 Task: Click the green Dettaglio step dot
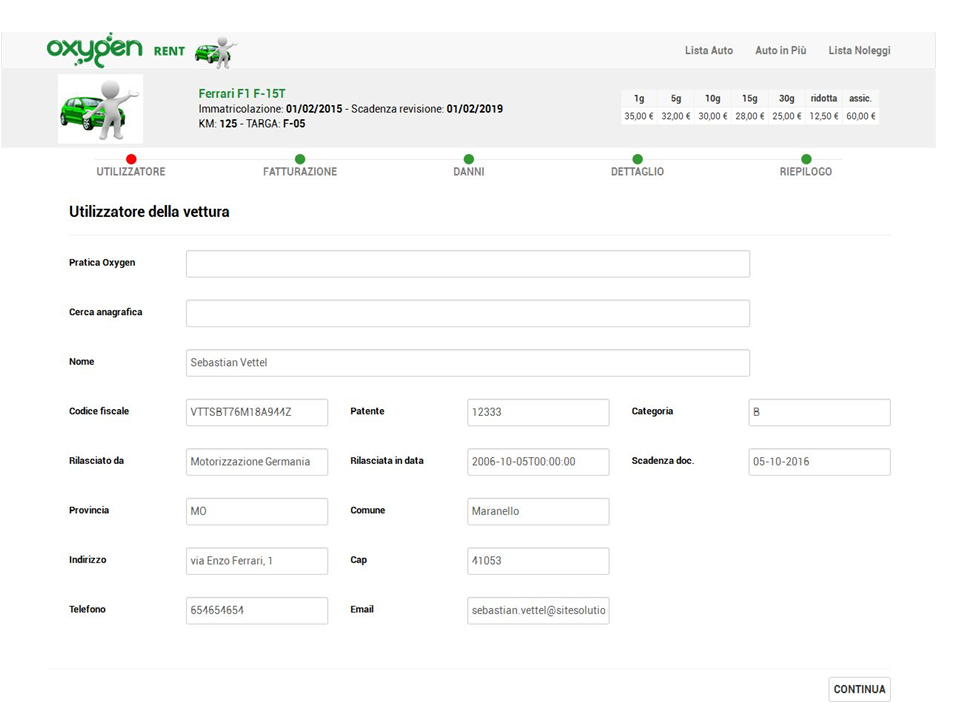[637, 159]
